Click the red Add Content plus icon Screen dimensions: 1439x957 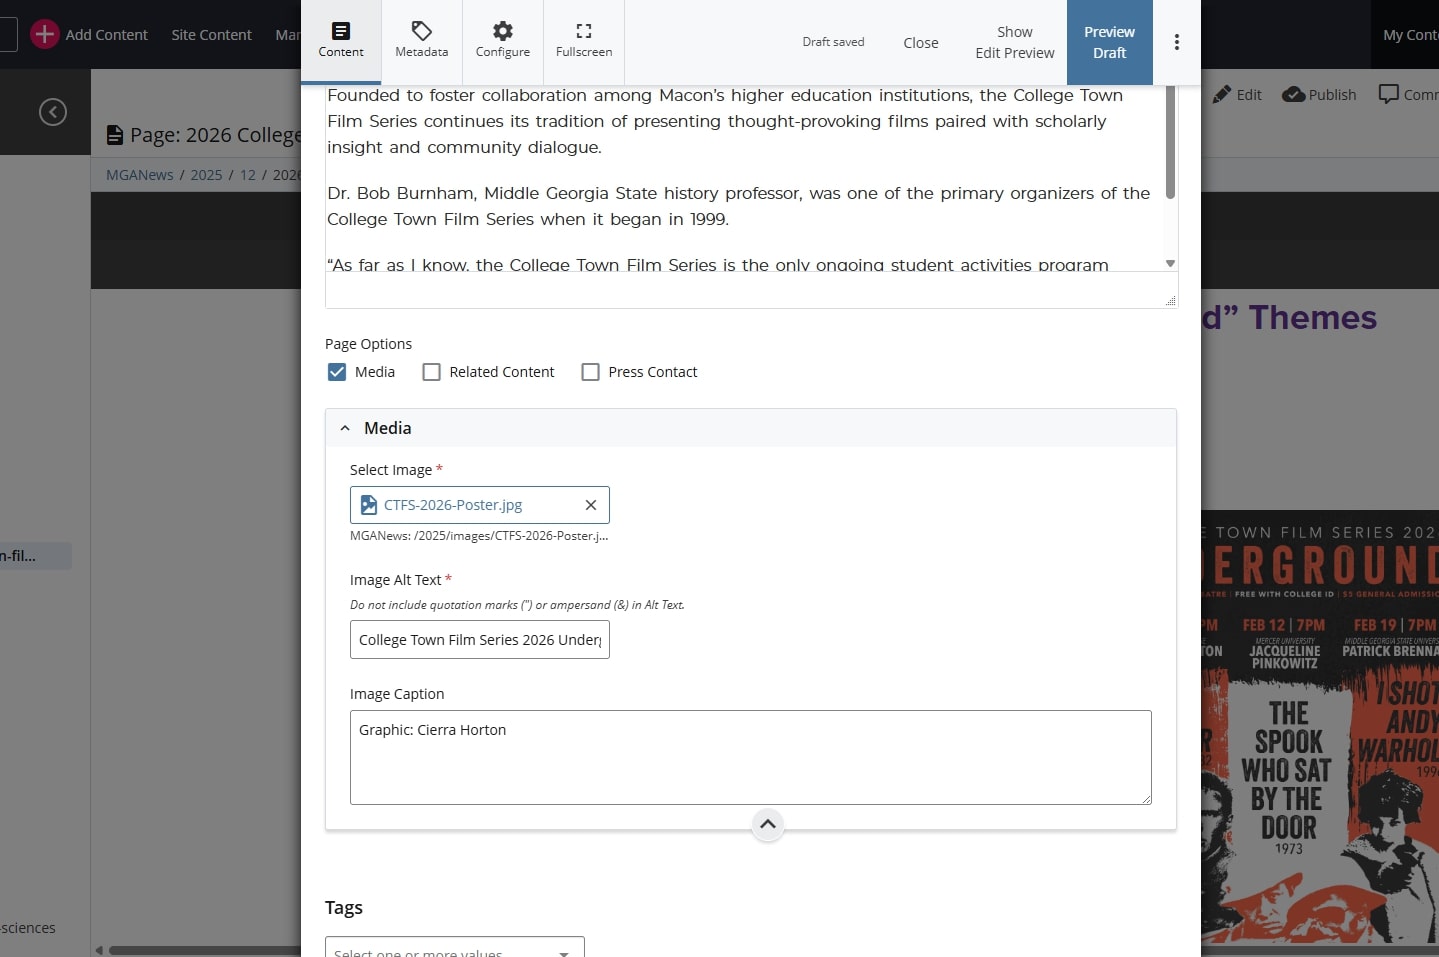[x=44, y=34]
